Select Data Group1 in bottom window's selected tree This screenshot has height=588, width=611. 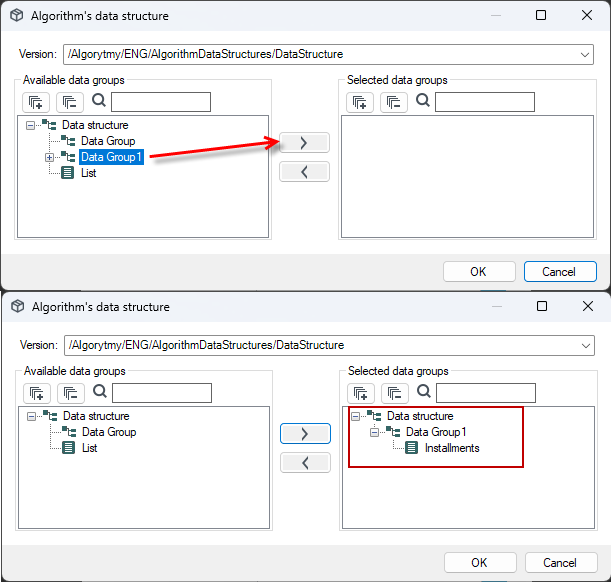point(436,432)
